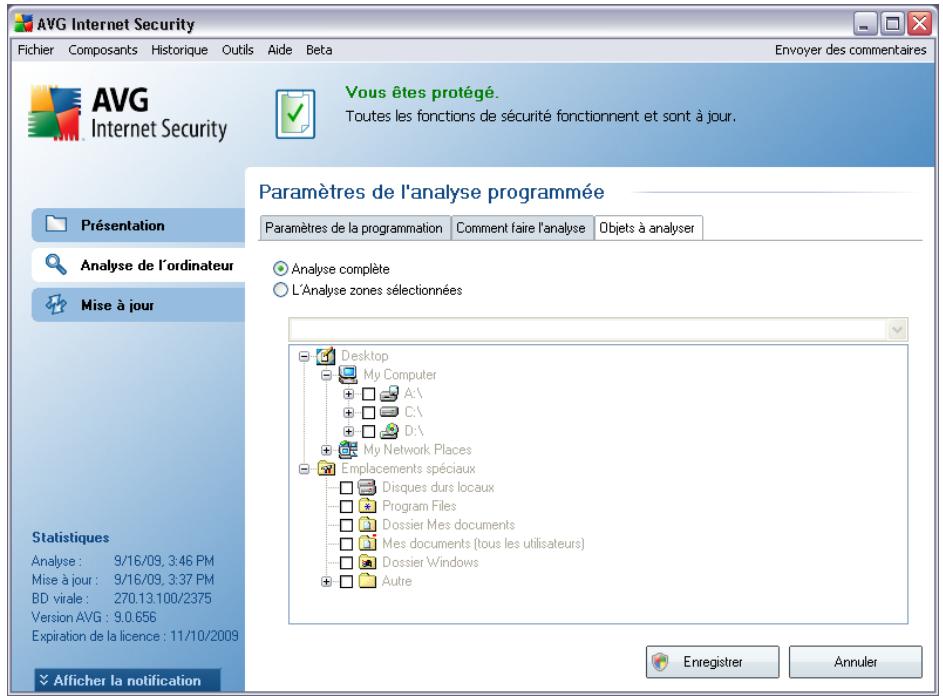Select L'Analyse zones sélectionnées radio button
943x696 pixels.
click(280, 290)
